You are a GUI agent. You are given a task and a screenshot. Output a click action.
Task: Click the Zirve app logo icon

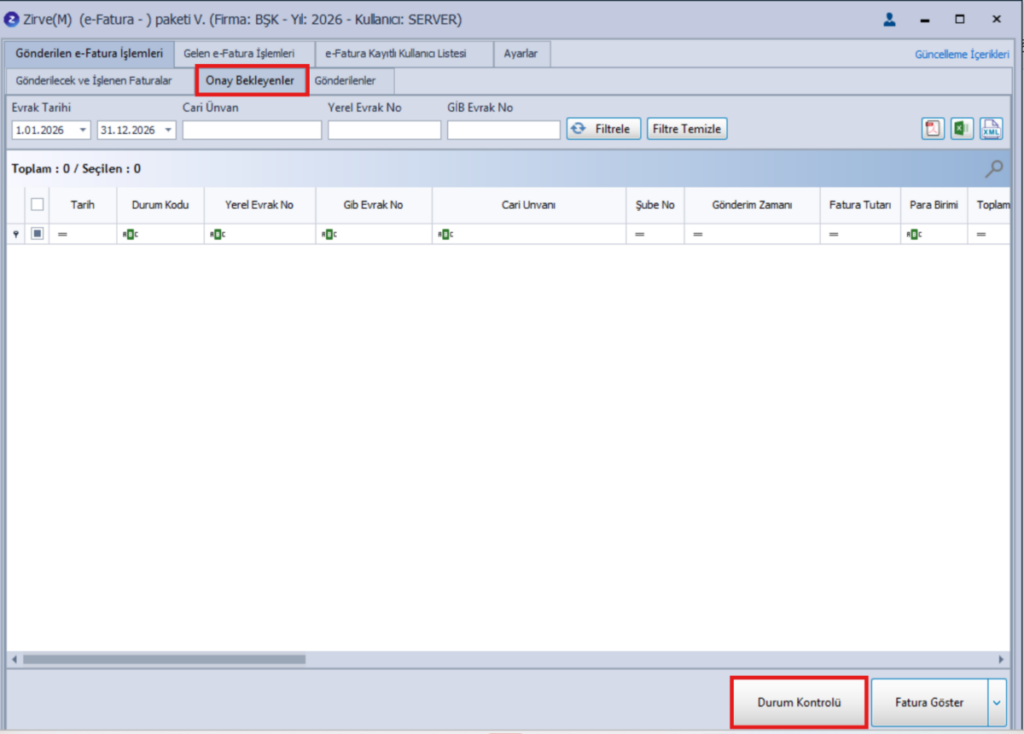pos(11,20)
